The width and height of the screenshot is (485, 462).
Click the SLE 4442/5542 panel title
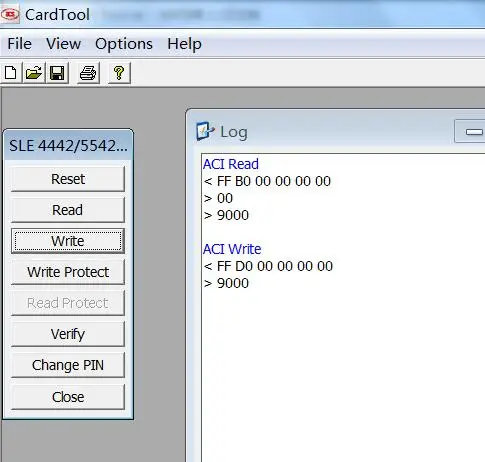click(x=68, y=146)
